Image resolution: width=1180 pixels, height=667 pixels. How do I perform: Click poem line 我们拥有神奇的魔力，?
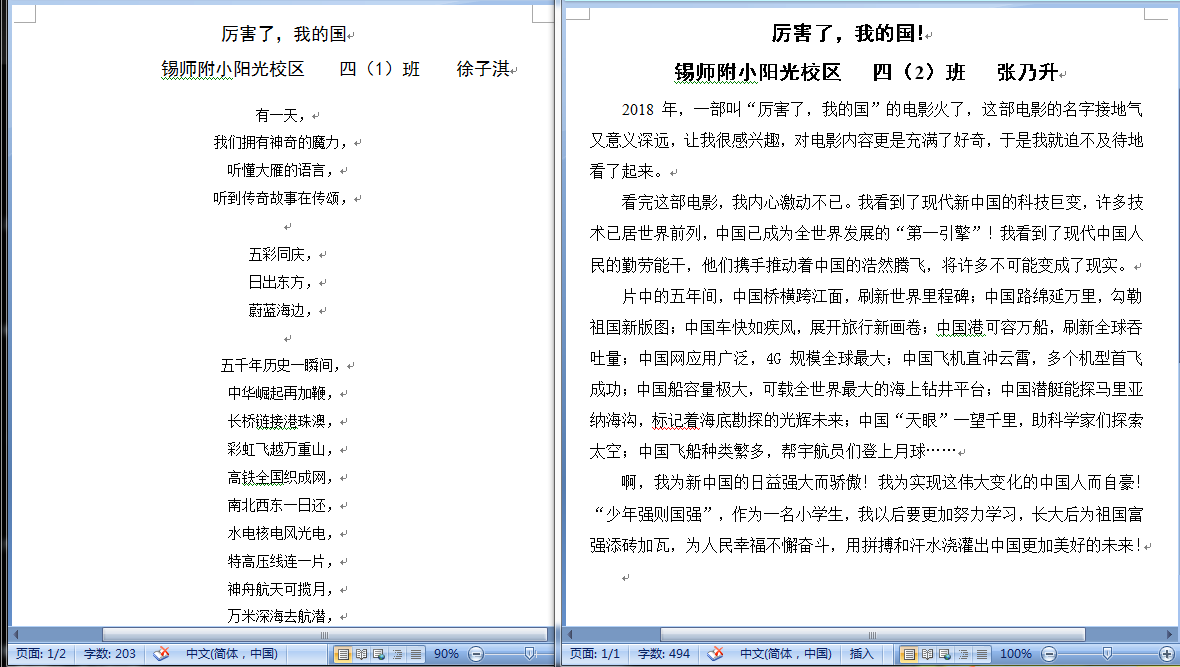[282, 142]
